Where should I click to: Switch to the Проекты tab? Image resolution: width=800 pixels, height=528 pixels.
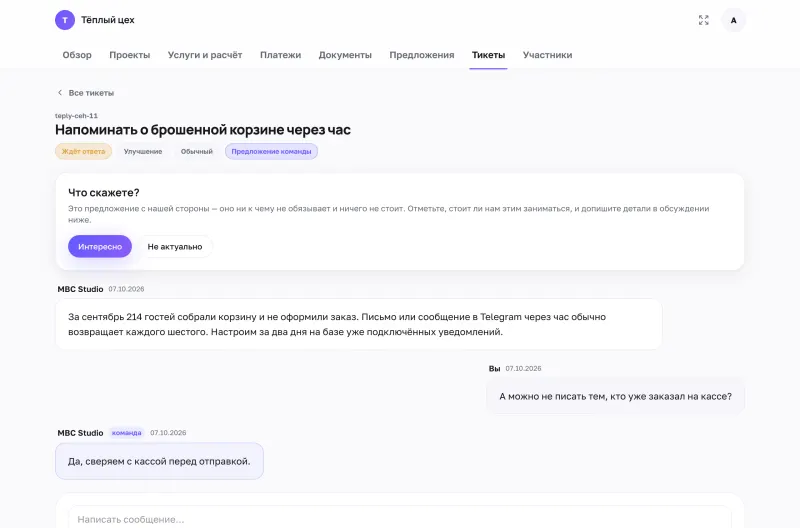(130, 55)
